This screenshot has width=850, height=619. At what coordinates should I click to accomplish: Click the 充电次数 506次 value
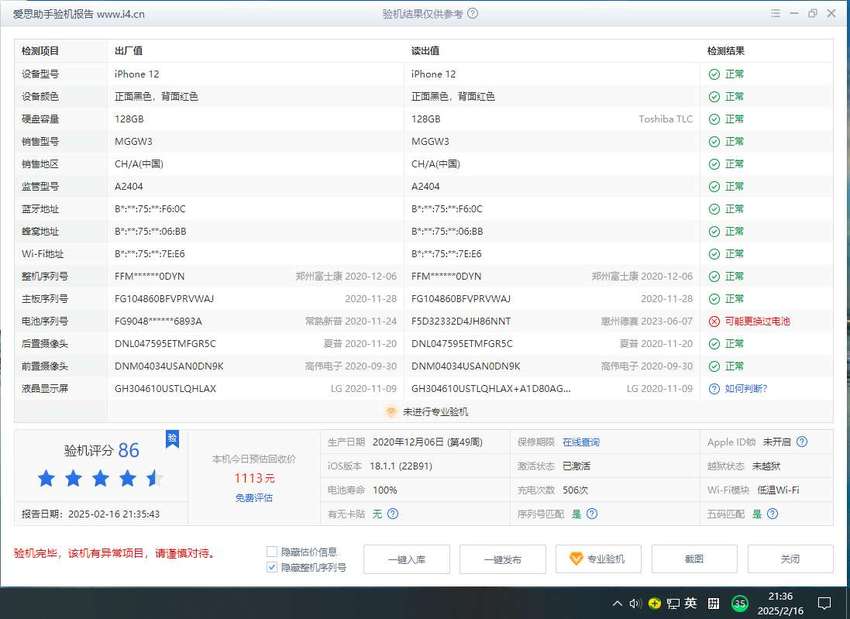point(575,490)
